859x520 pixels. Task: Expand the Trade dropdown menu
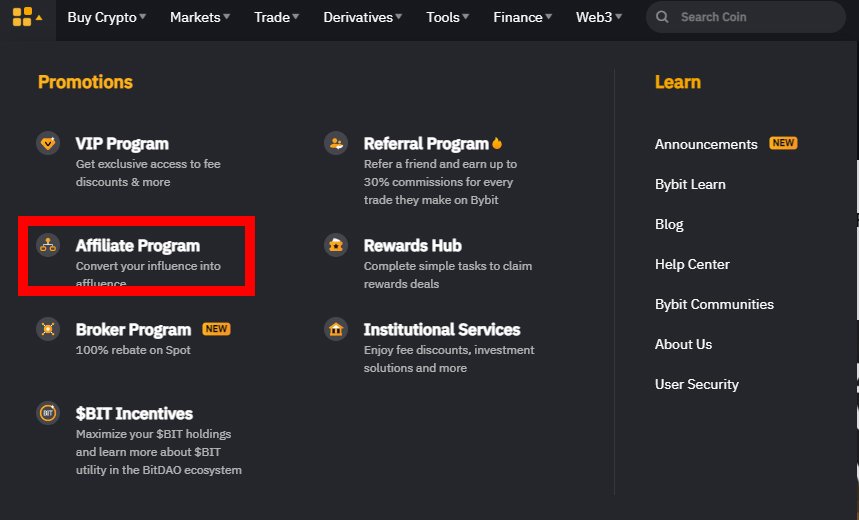tap(276, 17)
